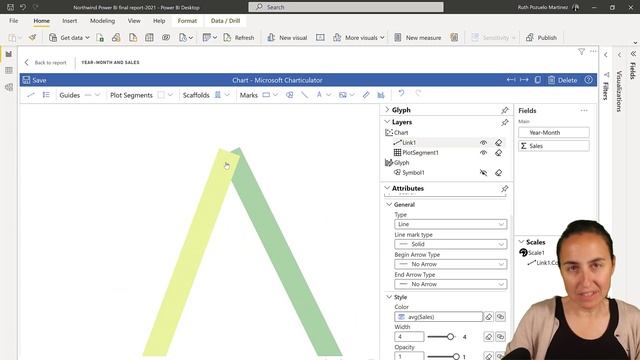The image size is (640, 360).
Task: Toggle visibility of Link1 layer
Action: click(483, 142)
